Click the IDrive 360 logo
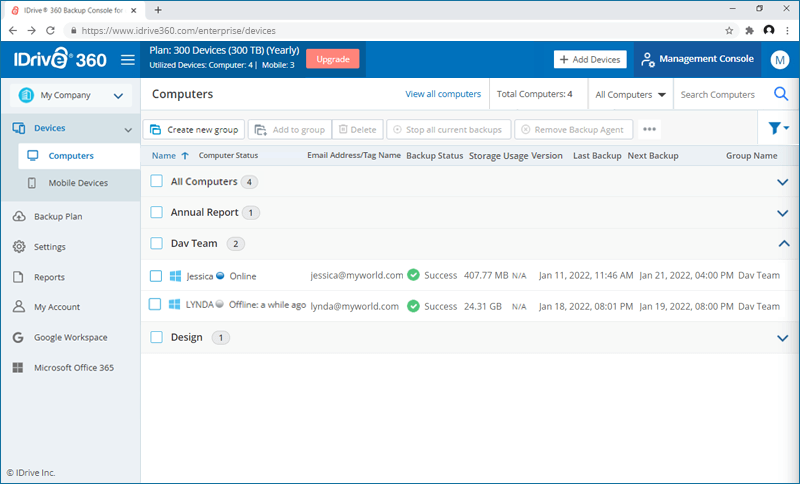800x484 pixels. 60,59
